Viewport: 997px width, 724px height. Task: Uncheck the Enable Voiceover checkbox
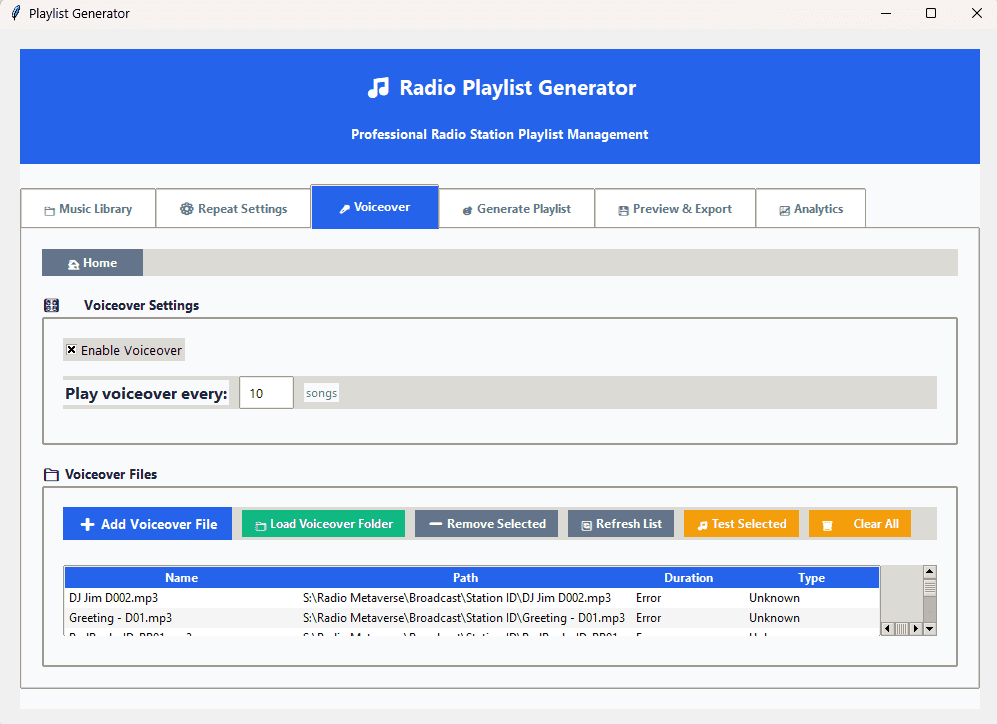(71, 350)
